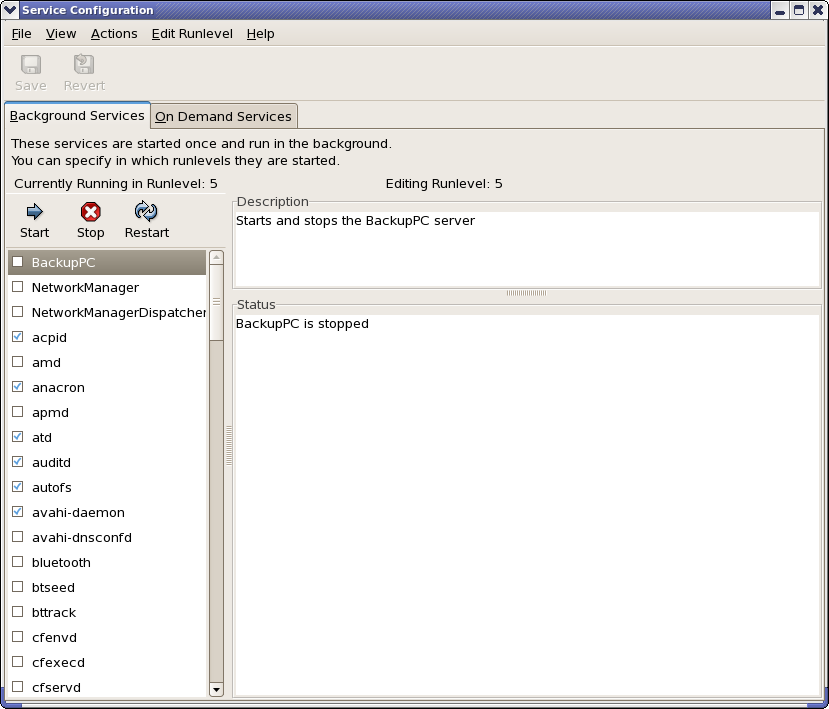
Task: Close the Service Configuration window
Action: pyautogui.click(x=817, y=10)
